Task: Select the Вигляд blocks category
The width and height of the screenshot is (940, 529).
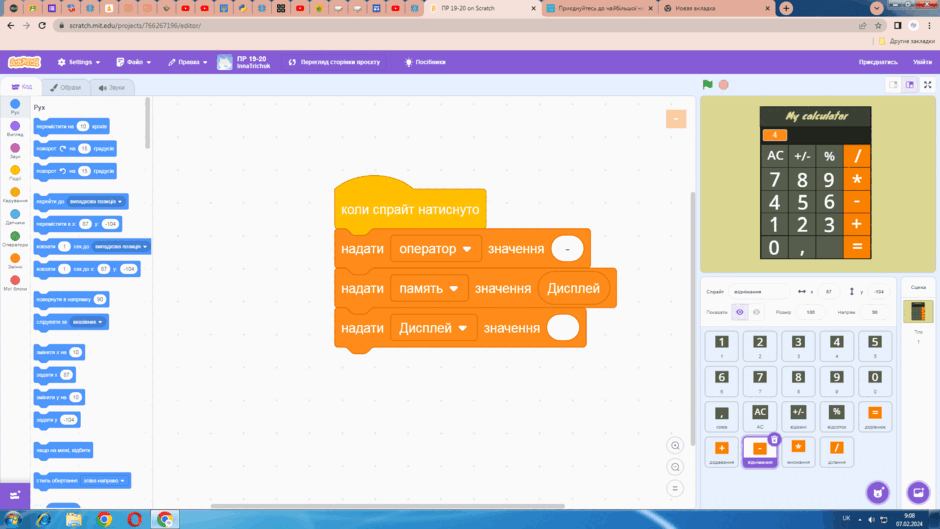Action: click(15, 129)
